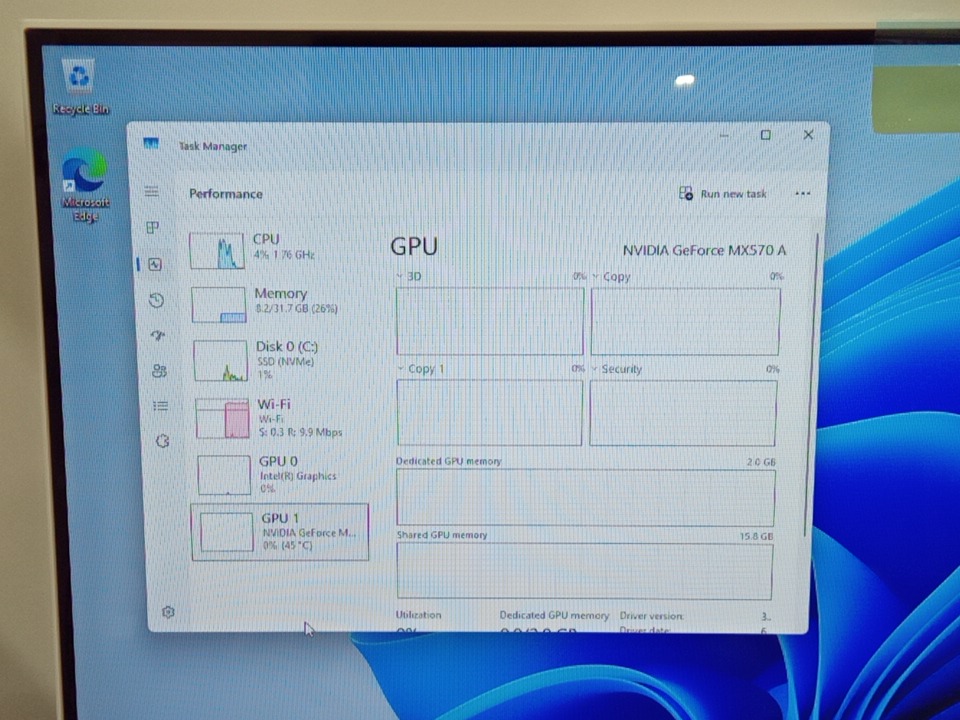
Task: Select the Microsoft Edge desktop shortcut
Action: click(x=86, y=186)
